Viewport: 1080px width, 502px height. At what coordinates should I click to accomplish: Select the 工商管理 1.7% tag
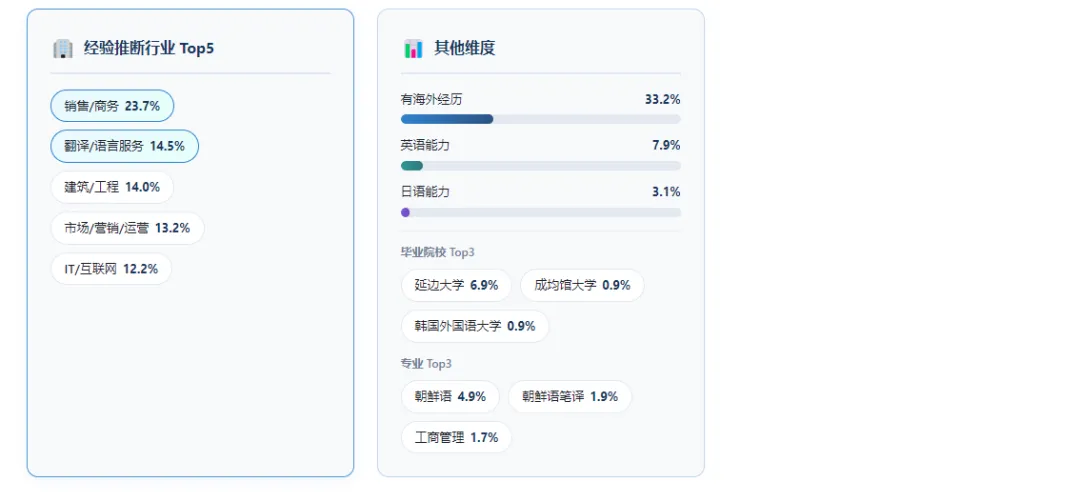point(456,437)
